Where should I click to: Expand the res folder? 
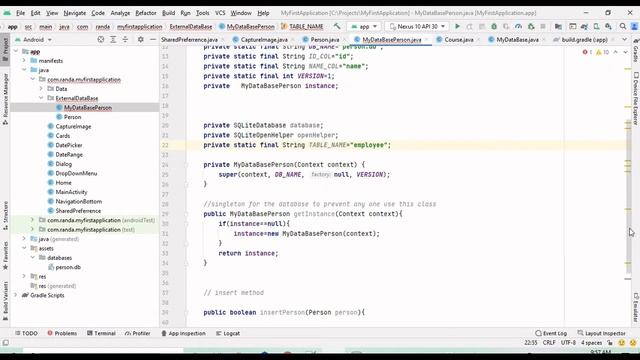point(24,276)
